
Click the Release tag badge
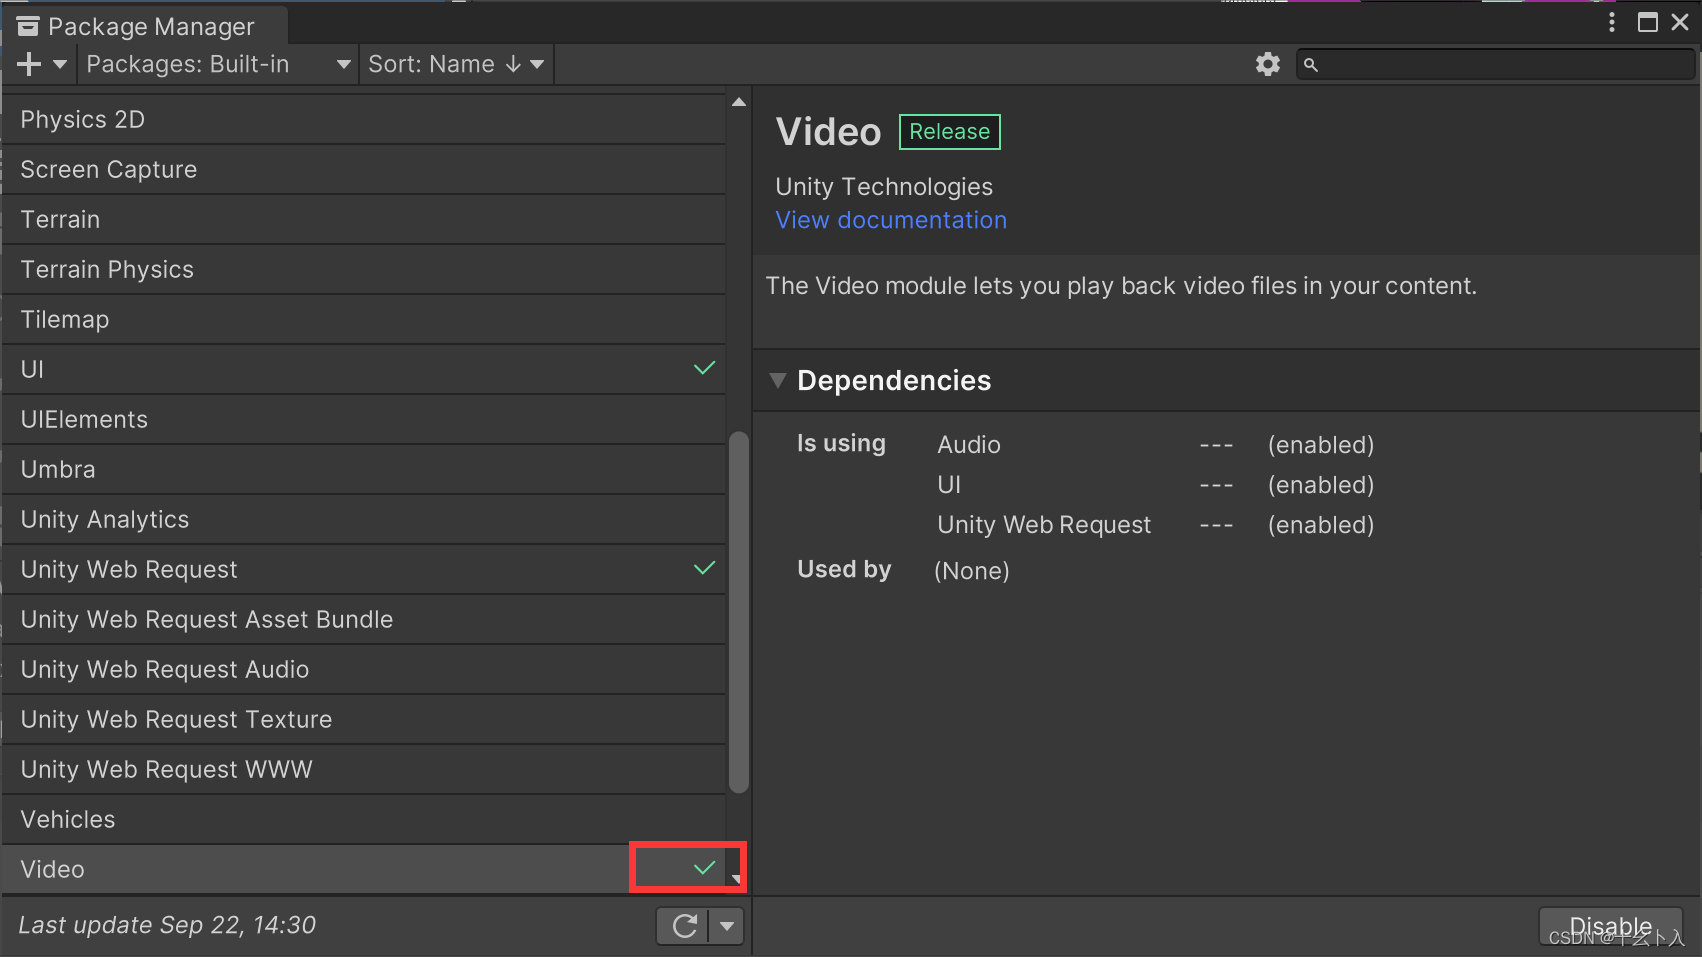click(950, 132)
